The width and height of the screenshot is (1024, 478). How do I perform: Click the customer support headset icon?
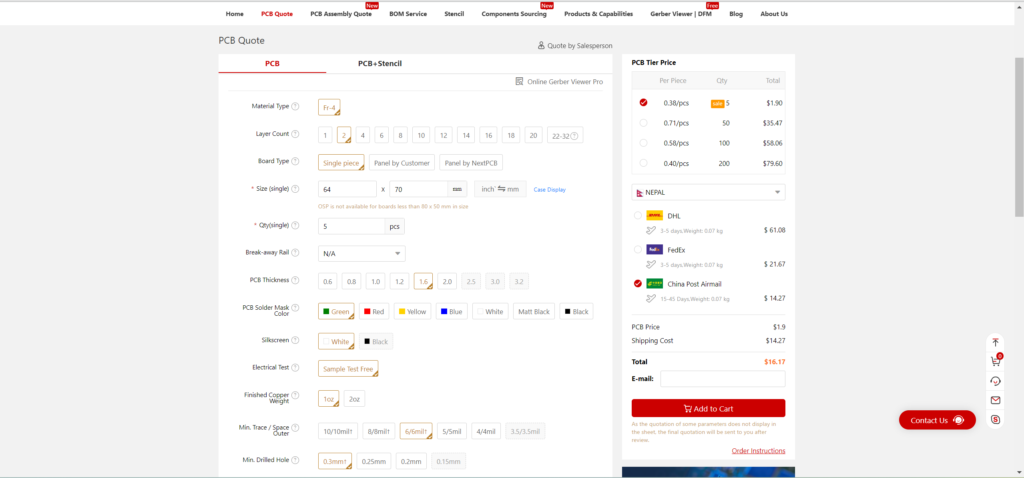pyautogui.click(x=995, y=381)
